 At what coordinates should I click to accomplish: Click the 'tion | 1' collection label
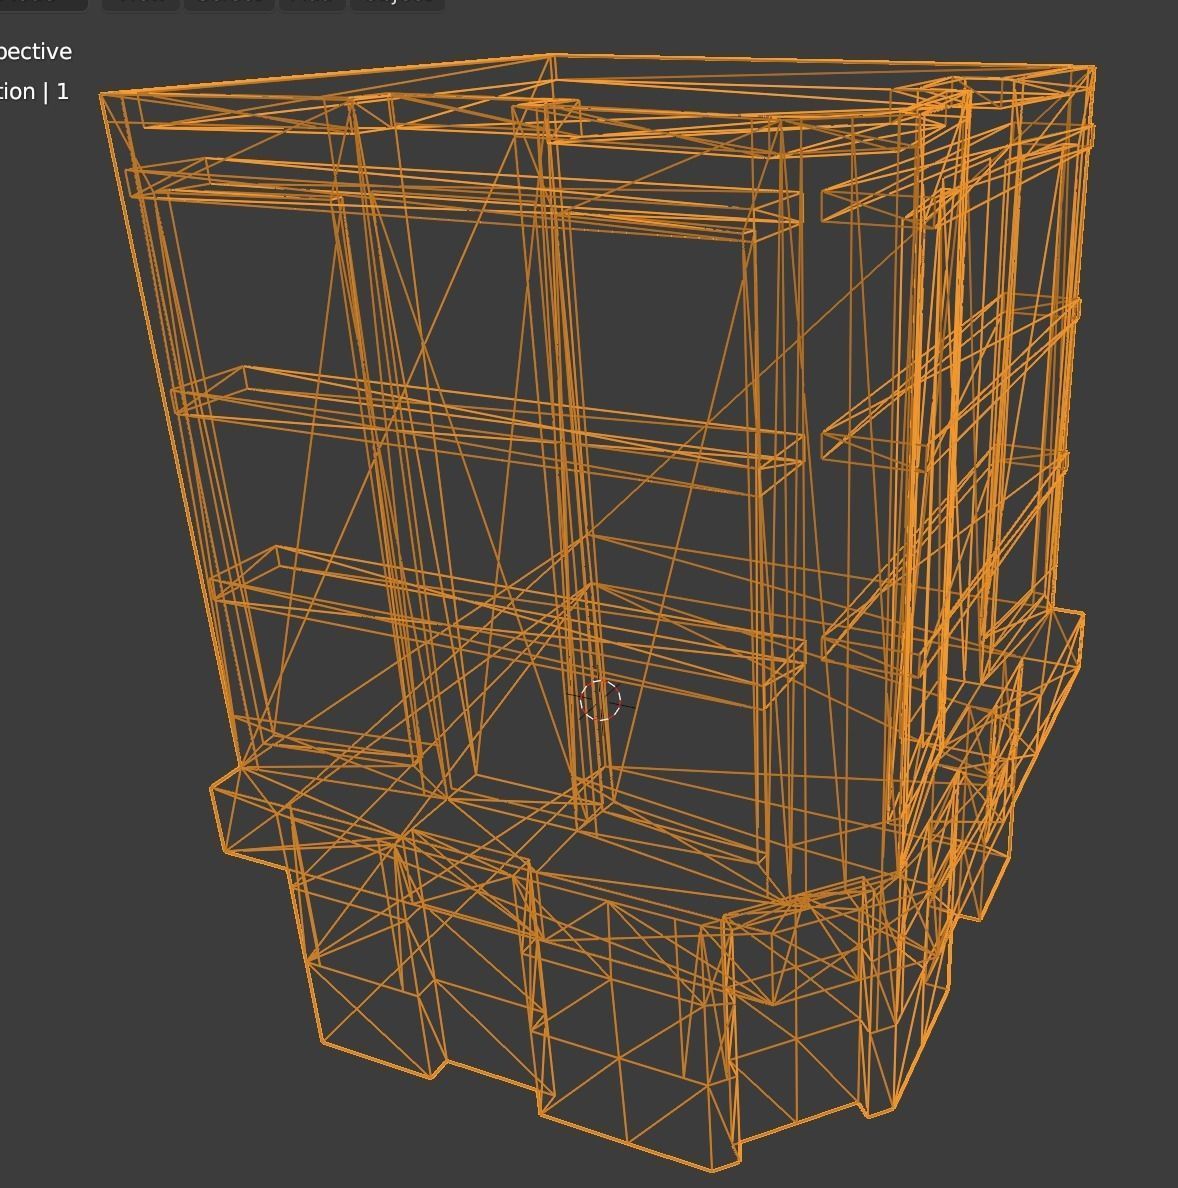34,92
